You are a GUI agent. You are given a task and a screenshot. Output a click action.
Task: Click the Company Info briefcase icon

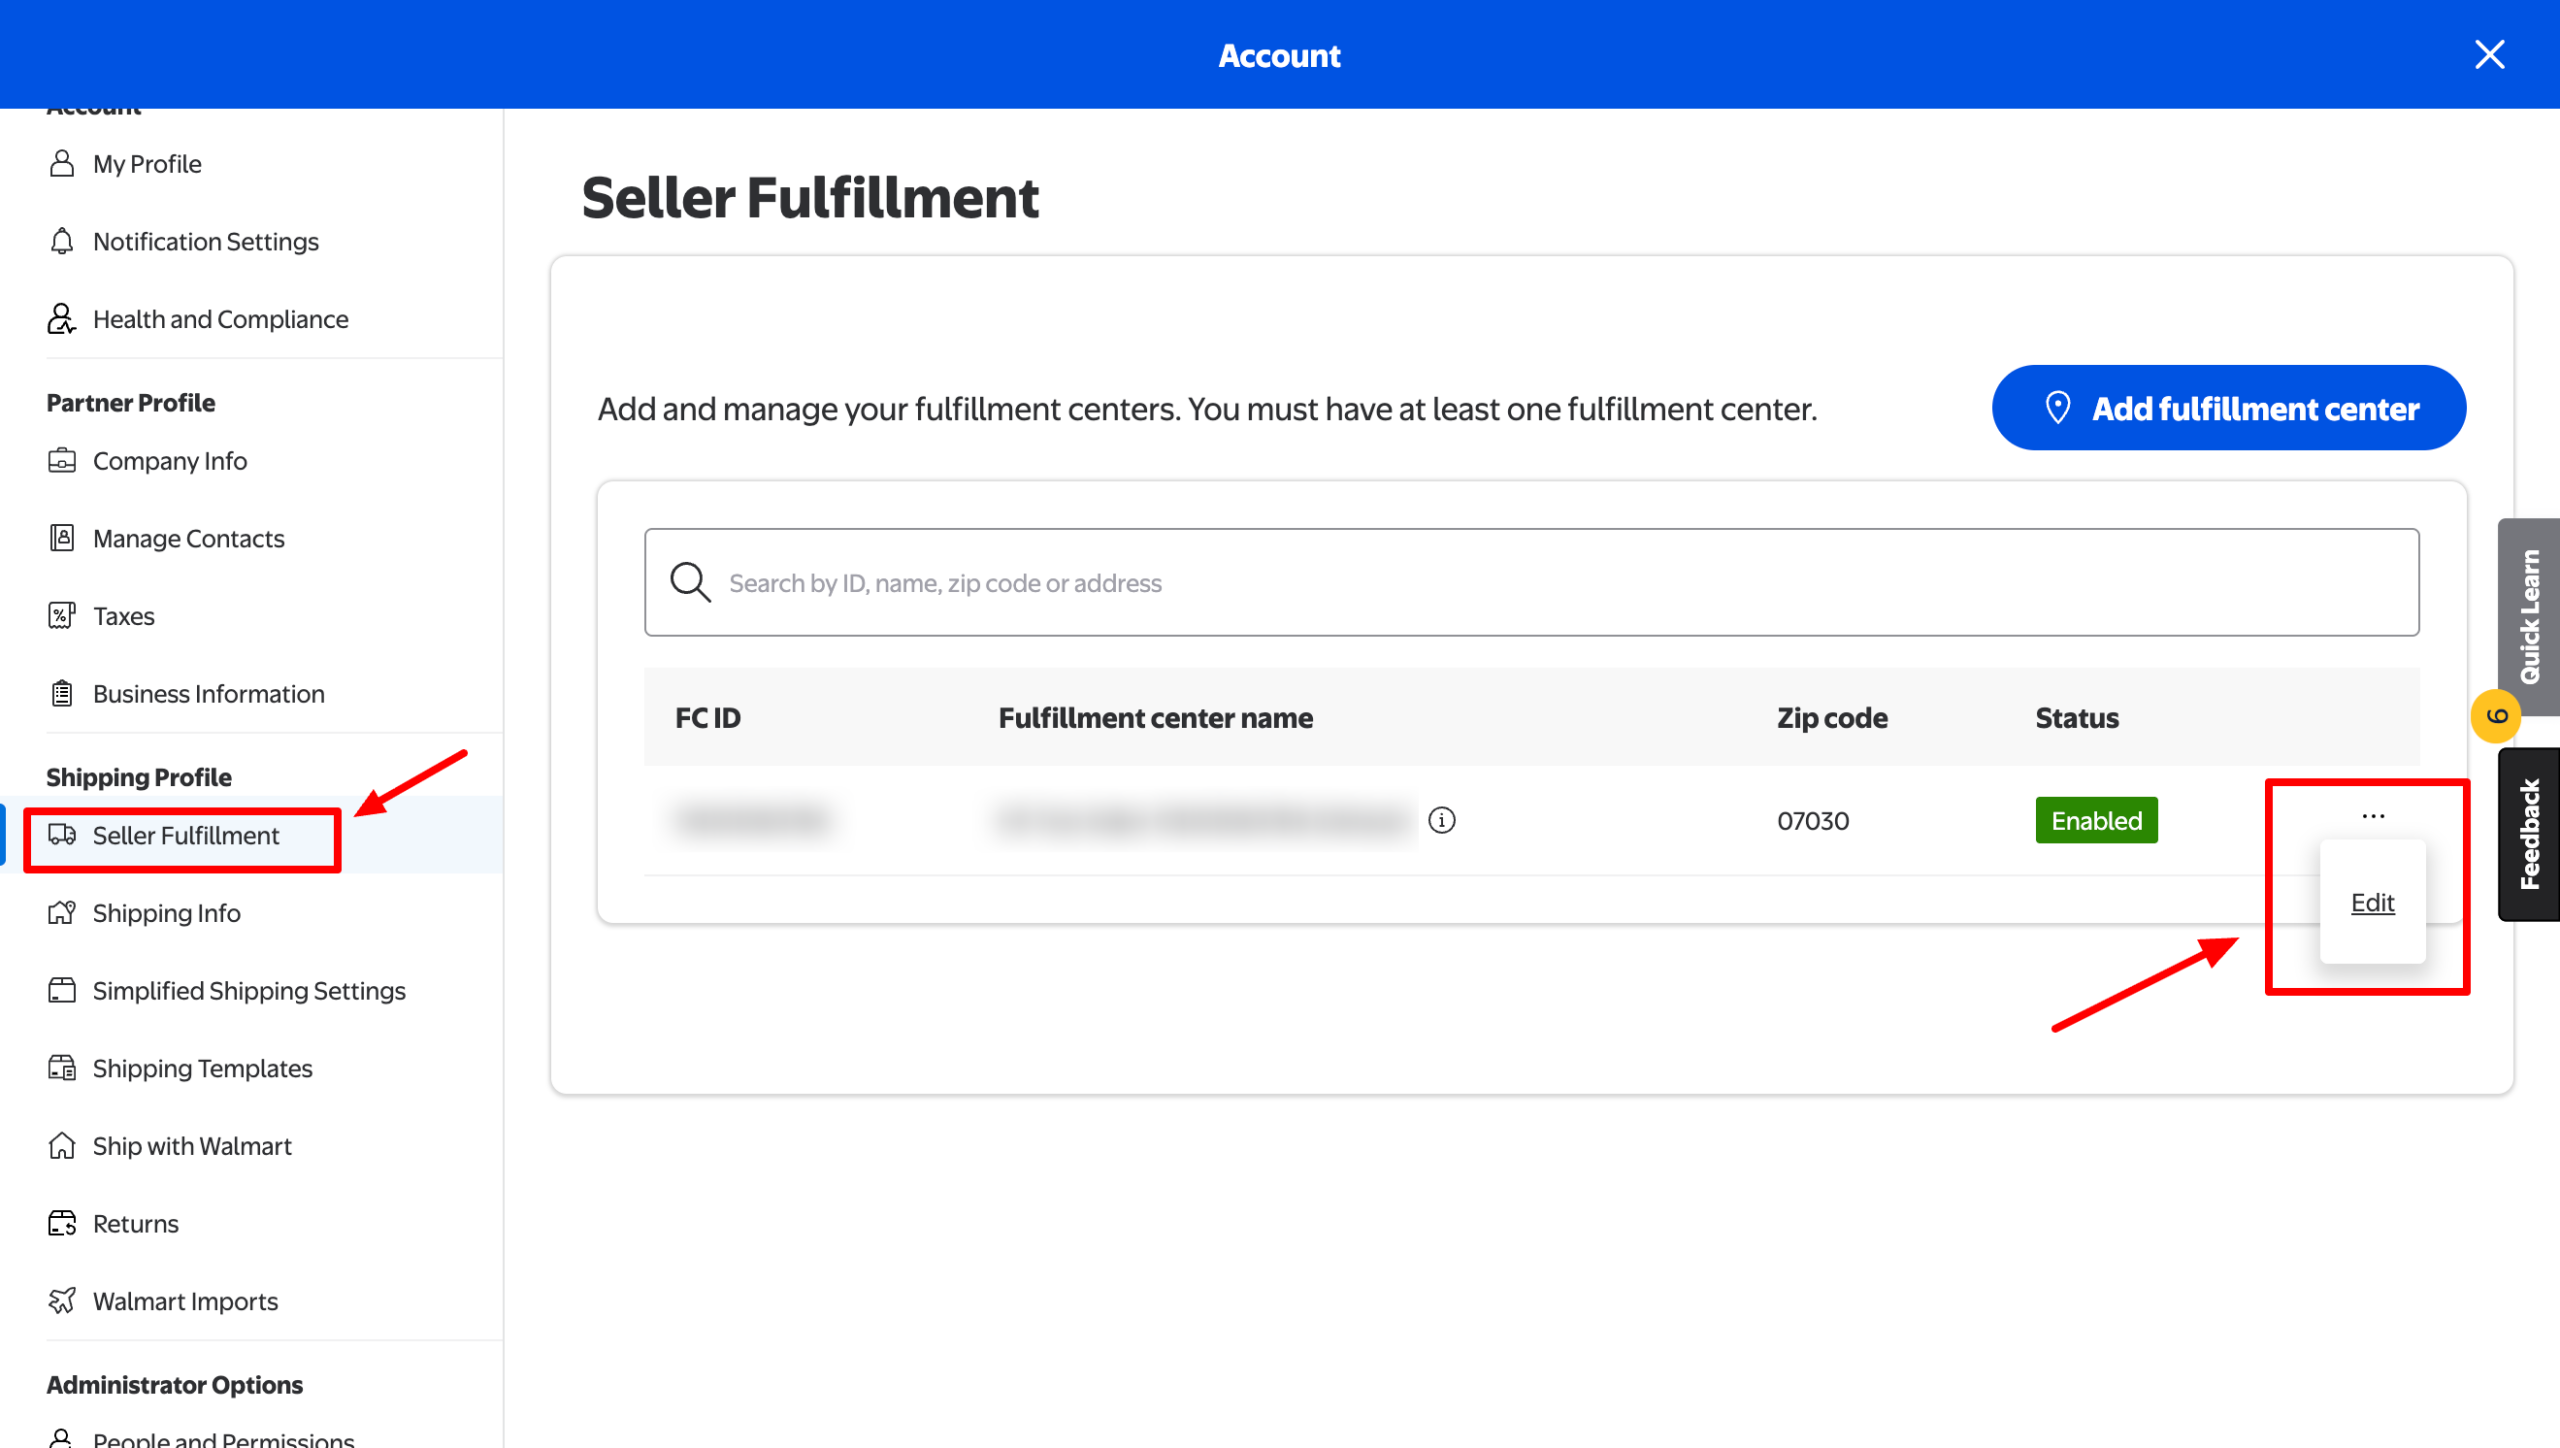(x=62, y=460)
